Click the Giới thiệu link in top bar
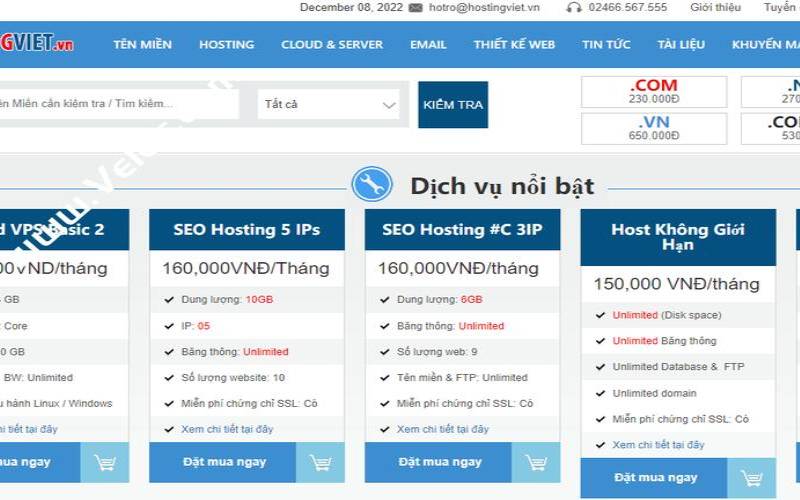Viewport: 800px width, 500px height. point(715,8)
